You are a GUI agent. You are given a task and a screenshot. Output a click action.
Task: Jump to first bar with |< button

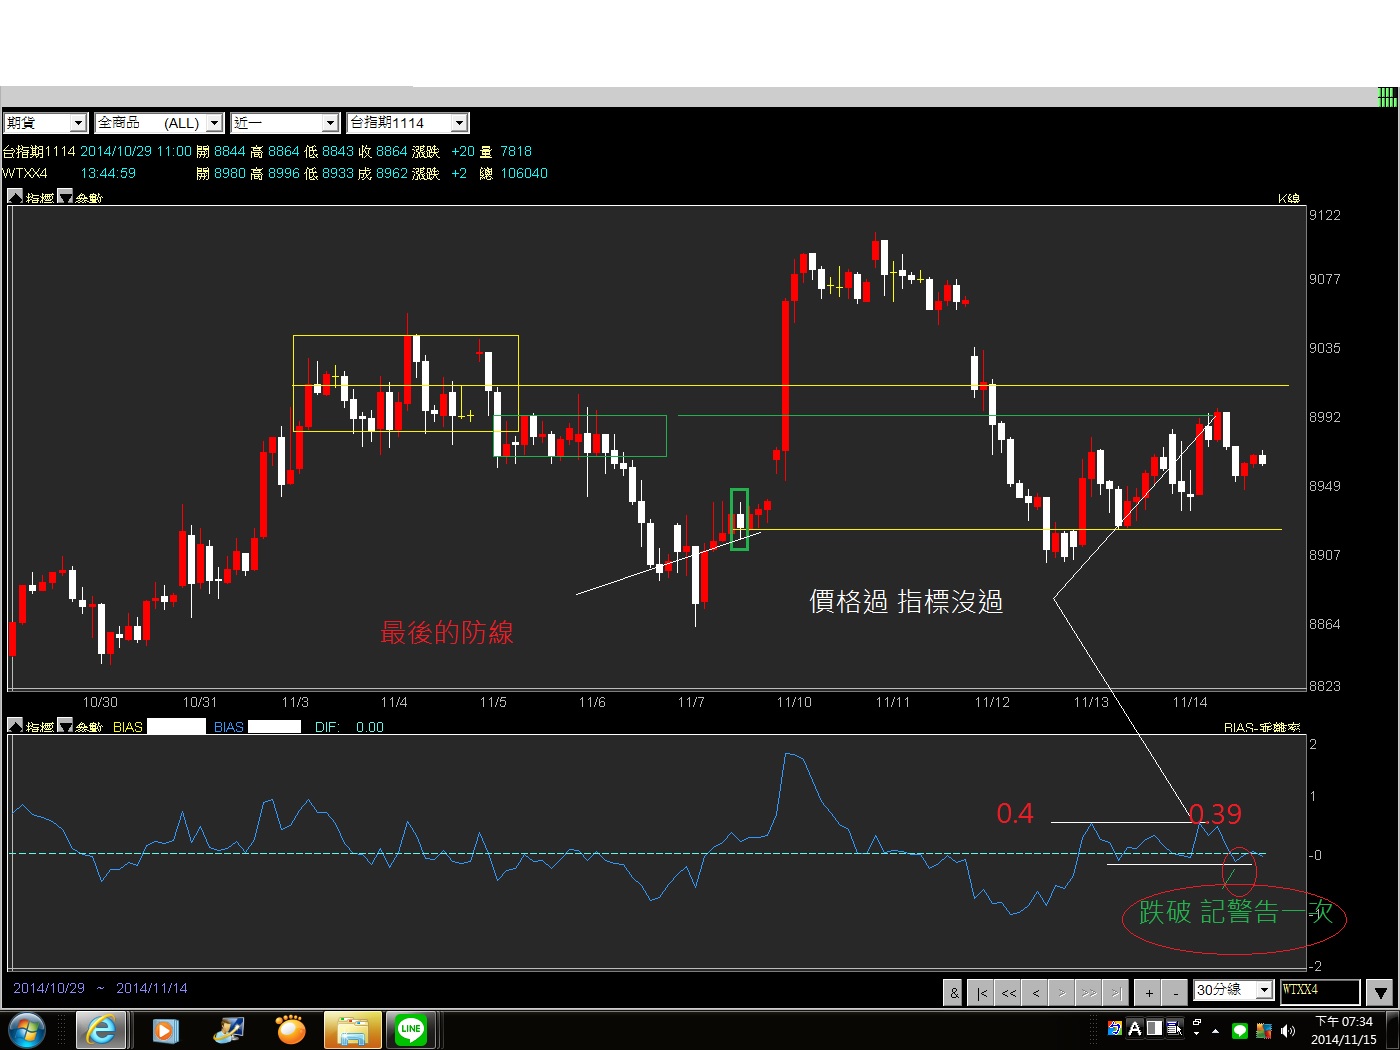[982, 992]
